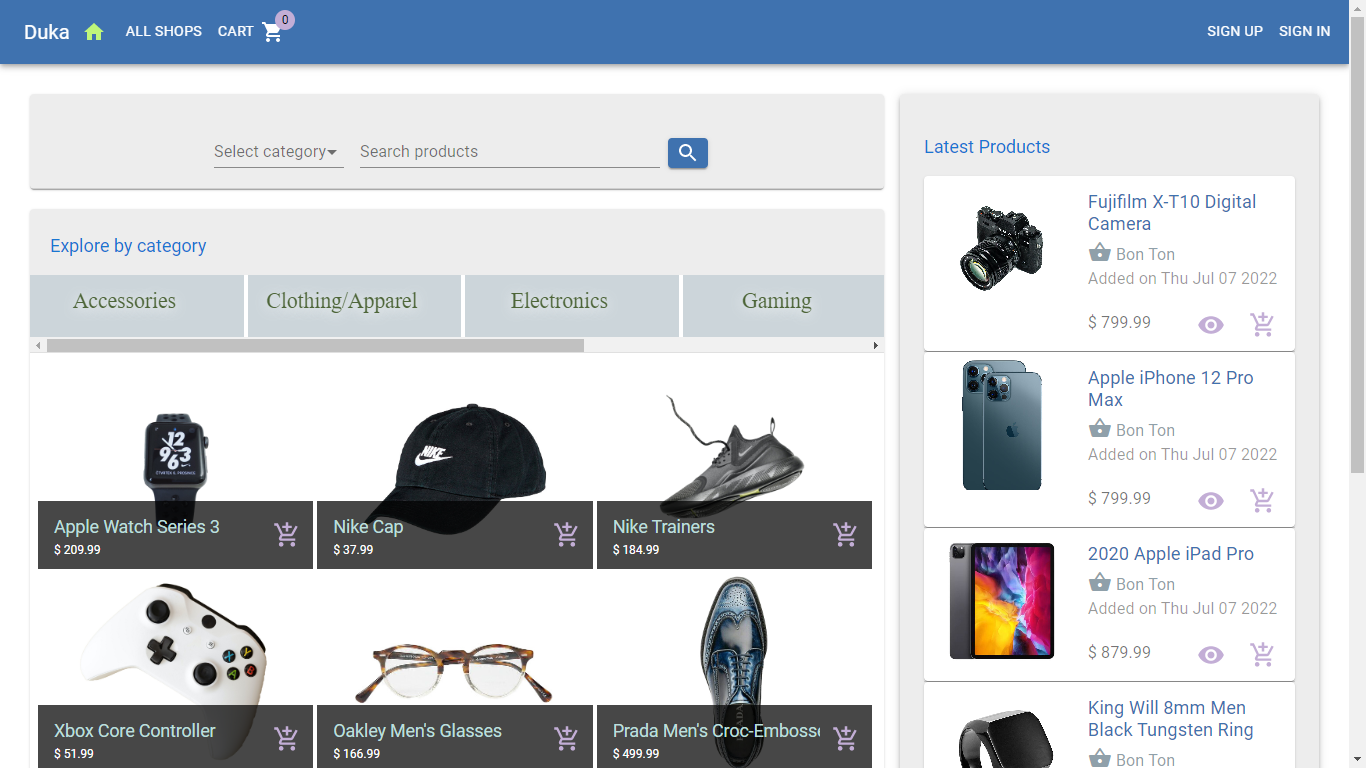
Task: Click category scrollbar right arrow
Action: [x=876, y=345]
